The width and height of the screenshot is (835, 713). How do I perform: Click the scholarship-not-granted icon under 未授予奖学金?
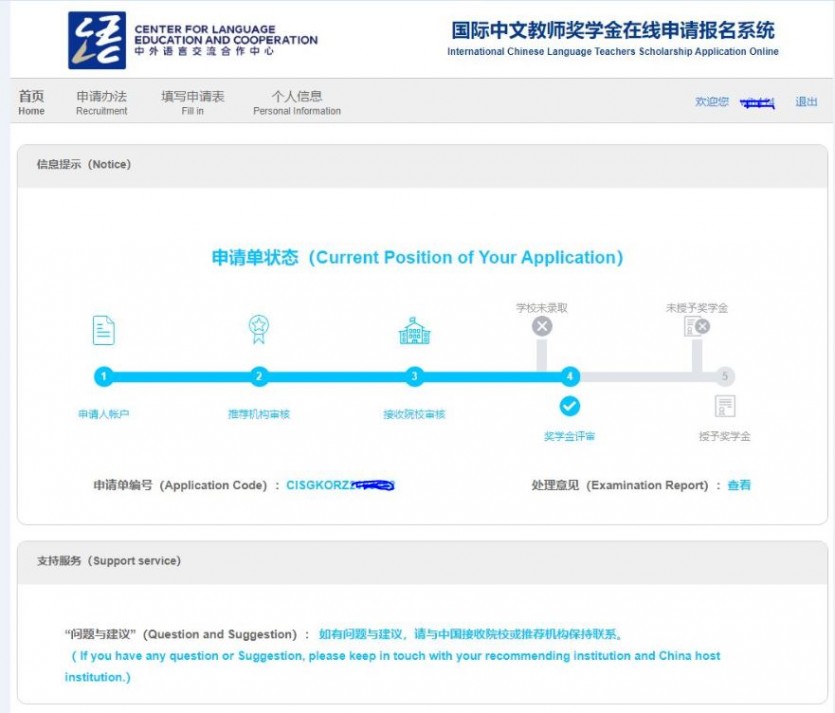697,326
